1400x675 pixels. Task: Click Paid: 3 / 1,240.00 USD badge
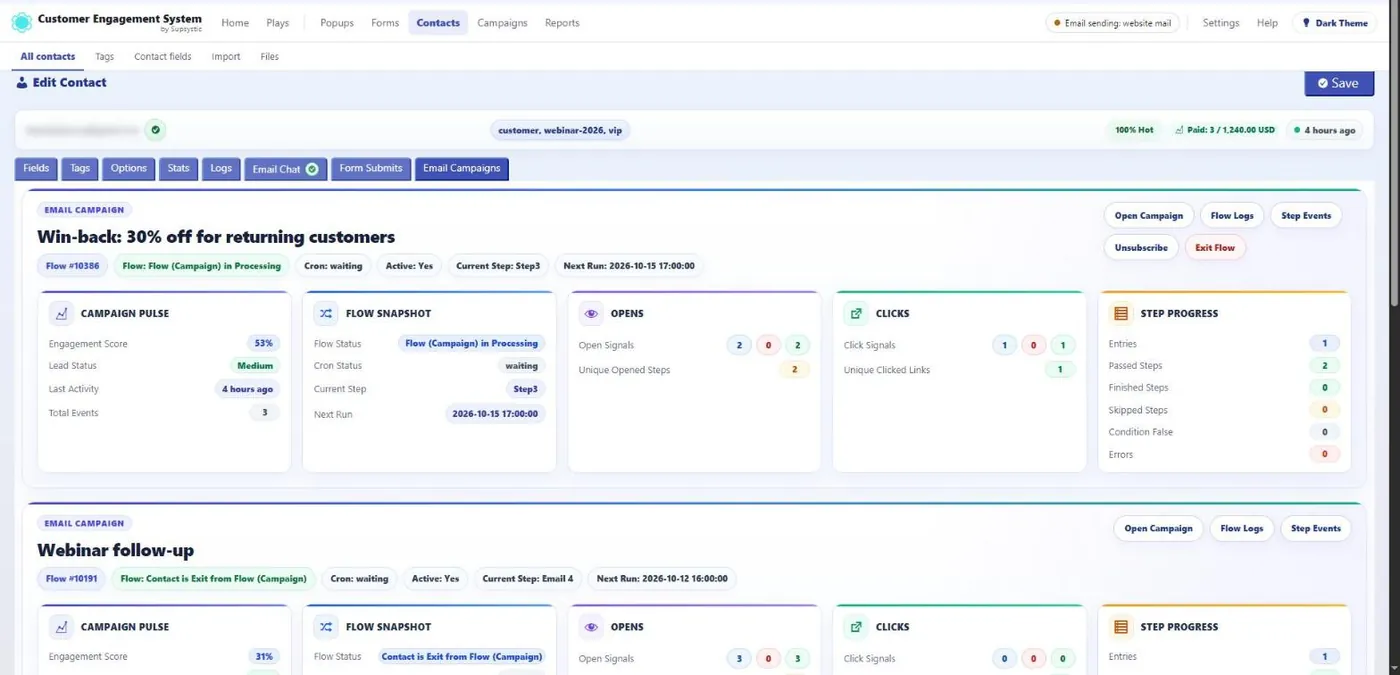1225,130
